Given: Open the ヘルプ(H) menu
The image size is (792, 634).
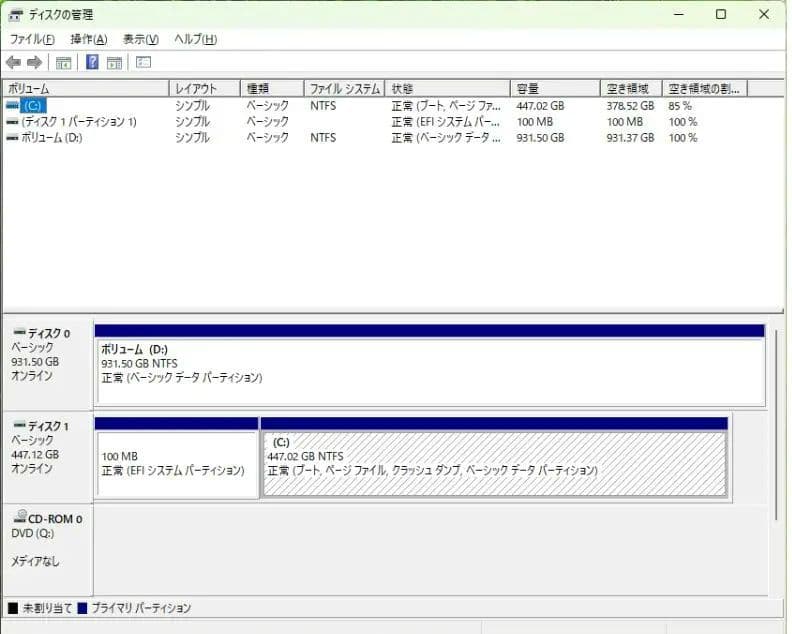Looking at the screenshot, I should [195, 39].
